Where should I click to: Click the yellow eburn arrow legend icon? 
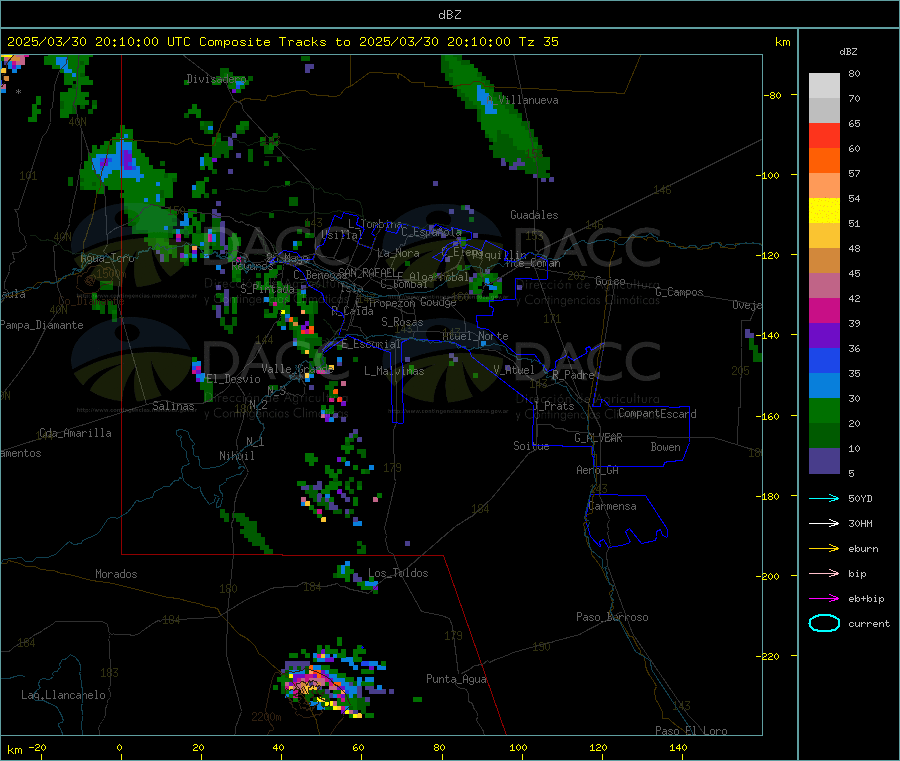tap(824, 548)
